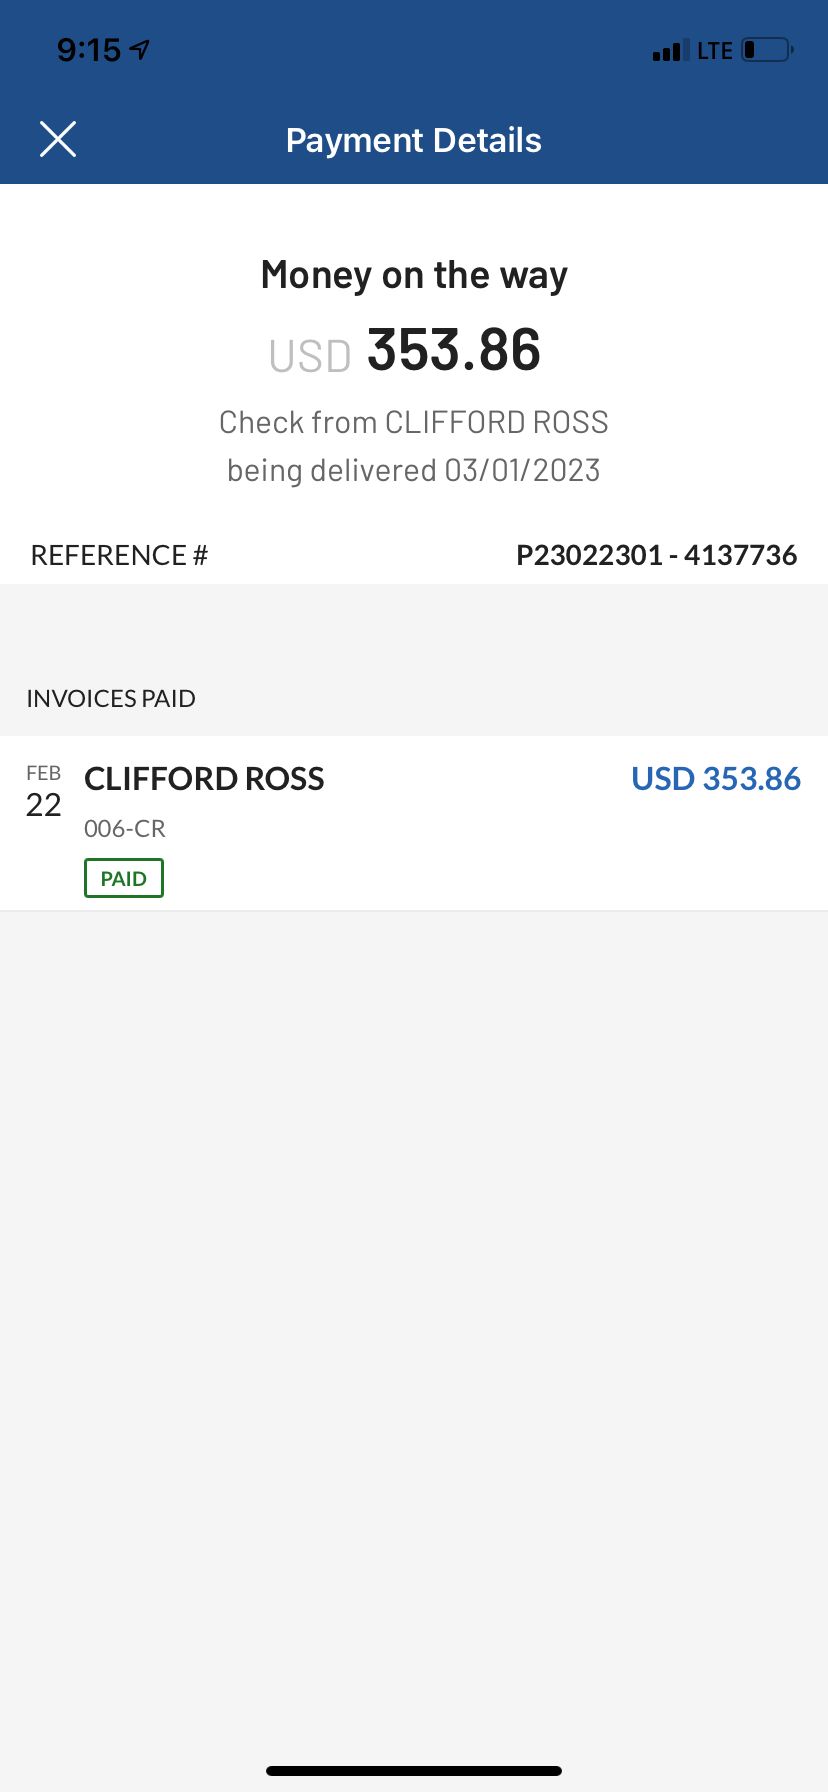The width and height of the screenshot is (828, 1792).
Task: Tap the battery indicator icon
Action: point(768,50)
